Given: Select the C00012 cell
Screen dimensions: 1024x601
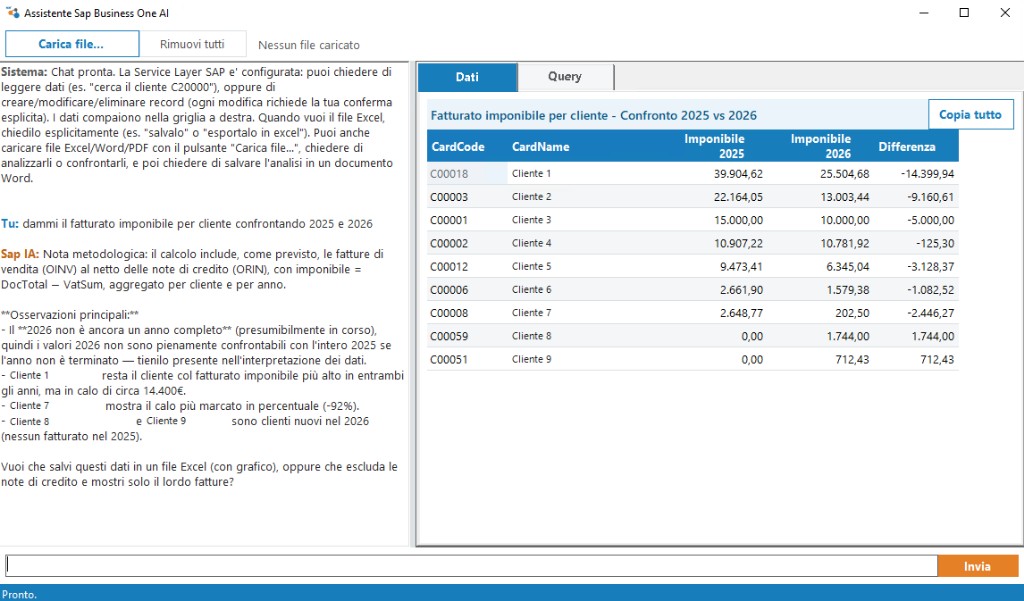Looking at the screenshot, I should coord(468,267).
